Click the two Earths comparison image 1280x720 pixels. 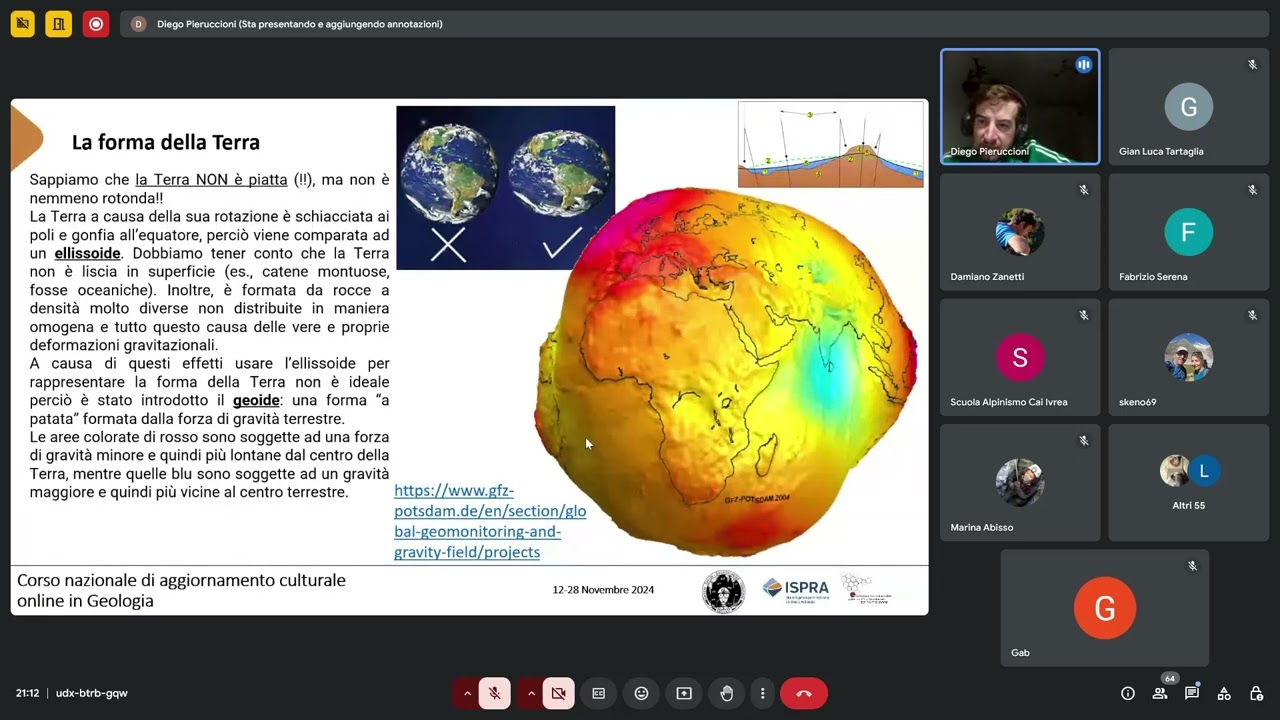(x=505, y=188)
